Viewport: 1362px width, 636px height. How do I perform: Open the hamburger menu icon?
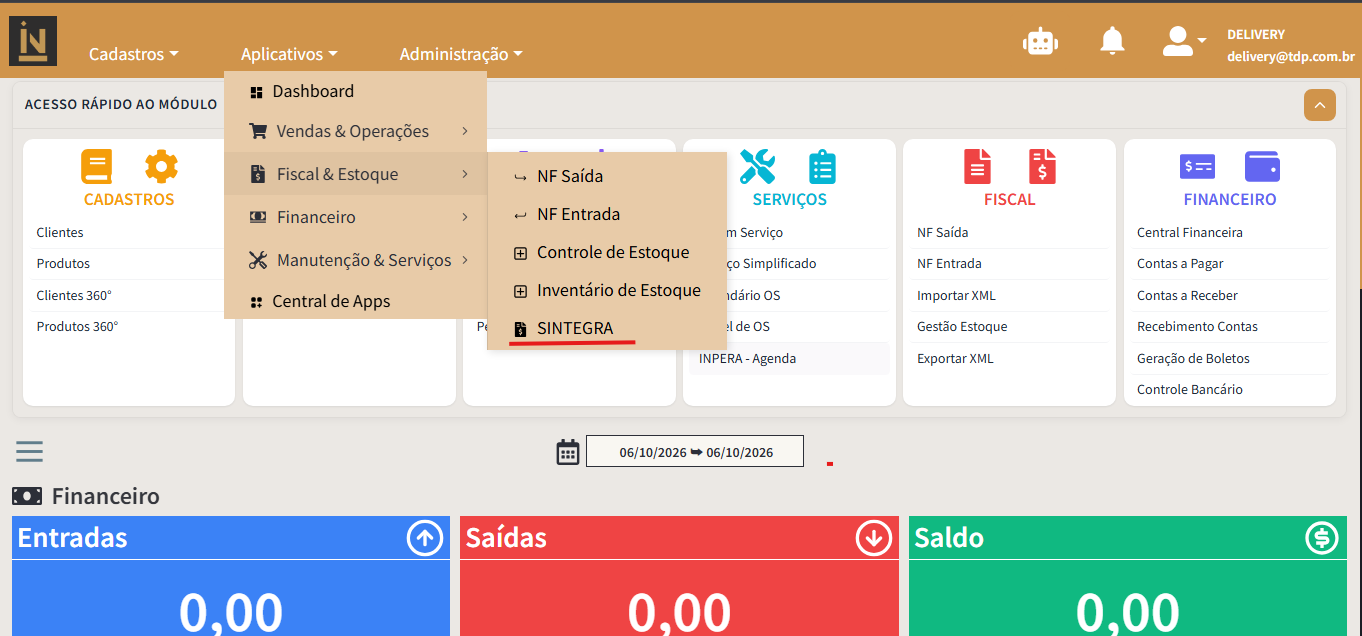tap(29, 451)
